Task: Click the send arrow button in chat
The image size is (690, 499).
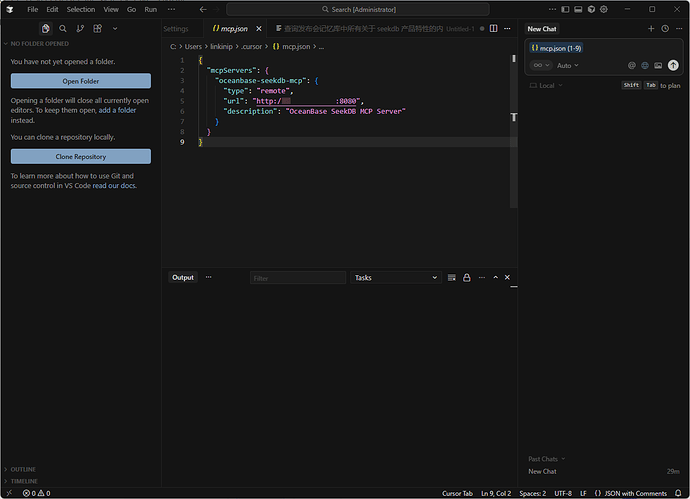Action: click(673, 66)
